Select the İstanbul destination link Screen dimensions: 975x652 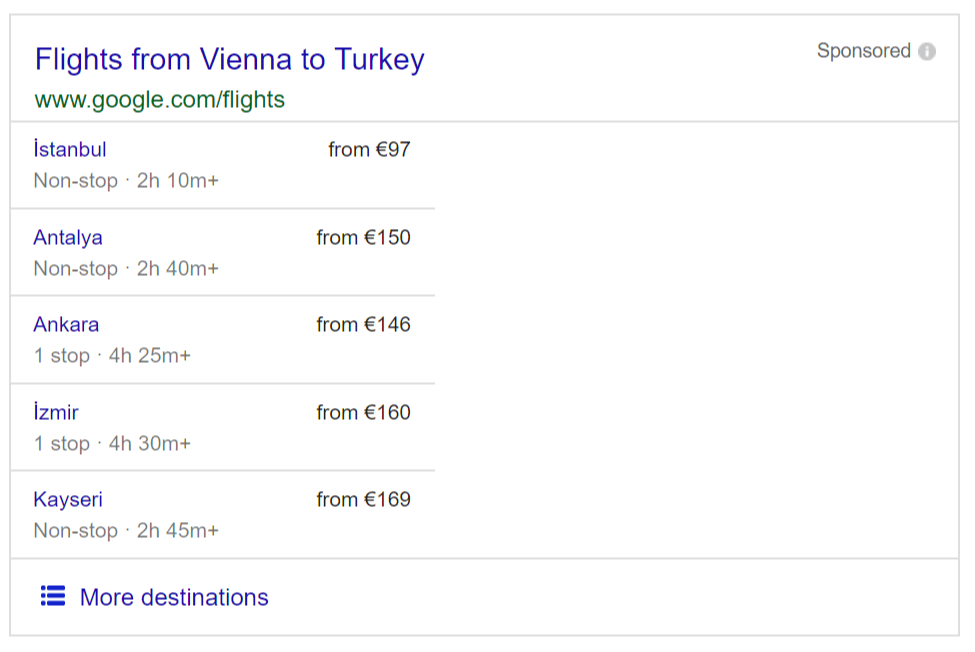(70, 149)
